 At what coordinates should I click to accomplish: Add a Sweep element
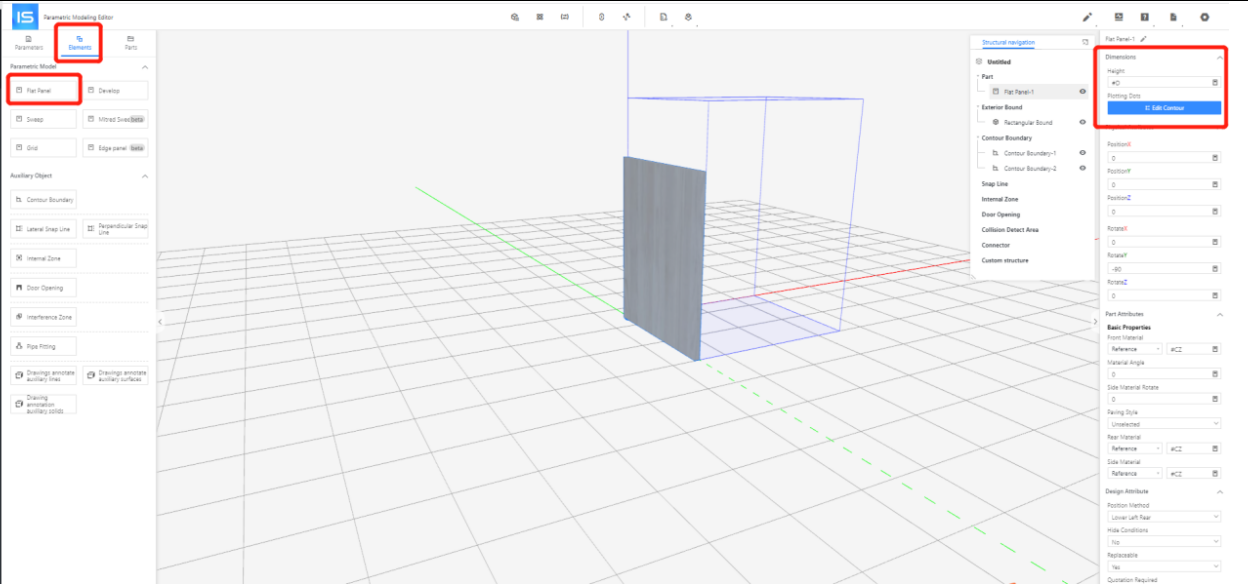[x=44, y=119]
